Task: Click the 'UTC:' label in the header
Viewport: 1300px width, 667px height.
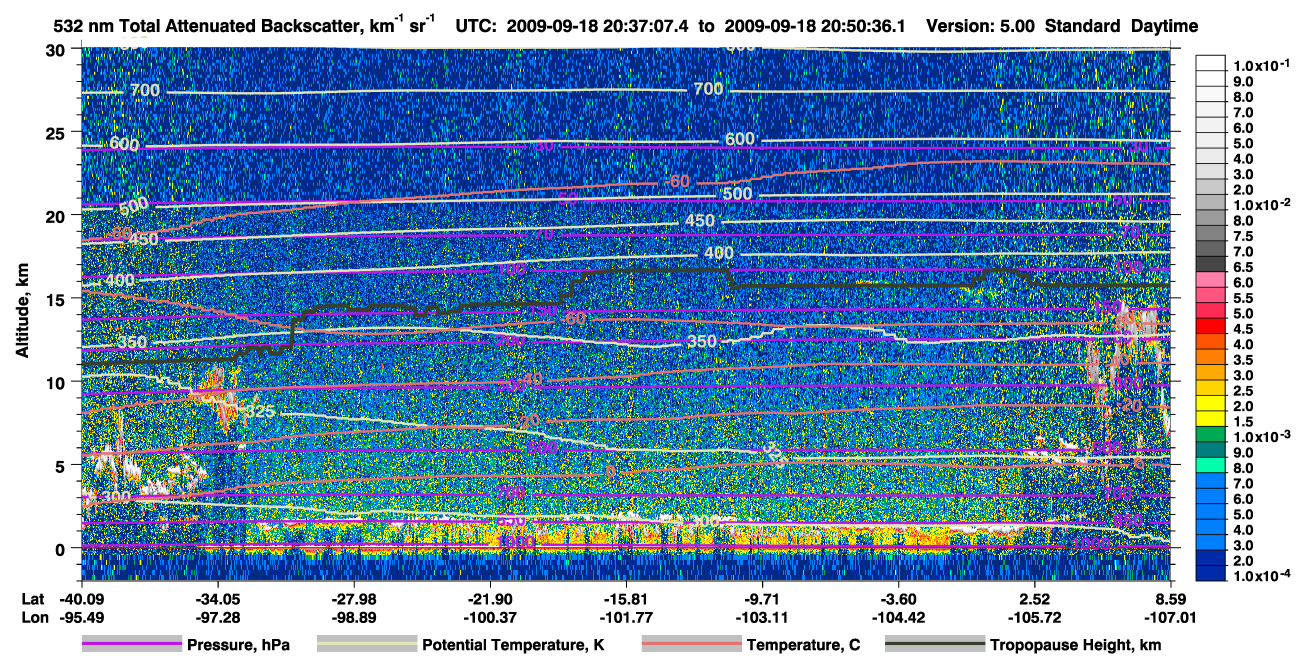Action: point(477,26)
